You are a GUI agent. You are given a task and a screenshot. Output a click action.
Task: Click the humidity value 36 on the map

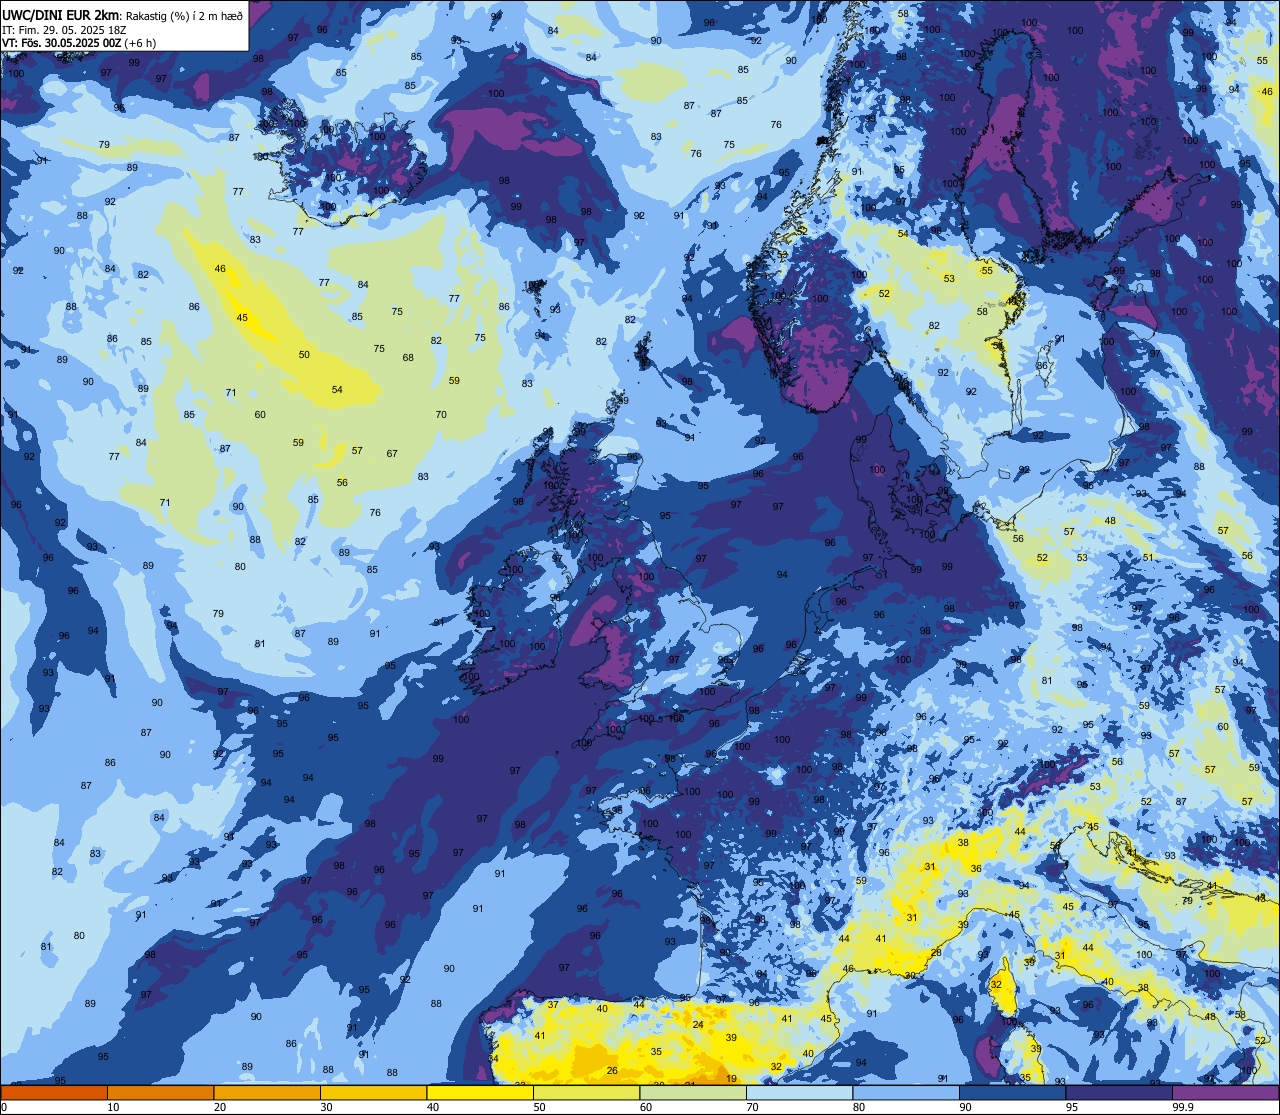tap(976, 869)
